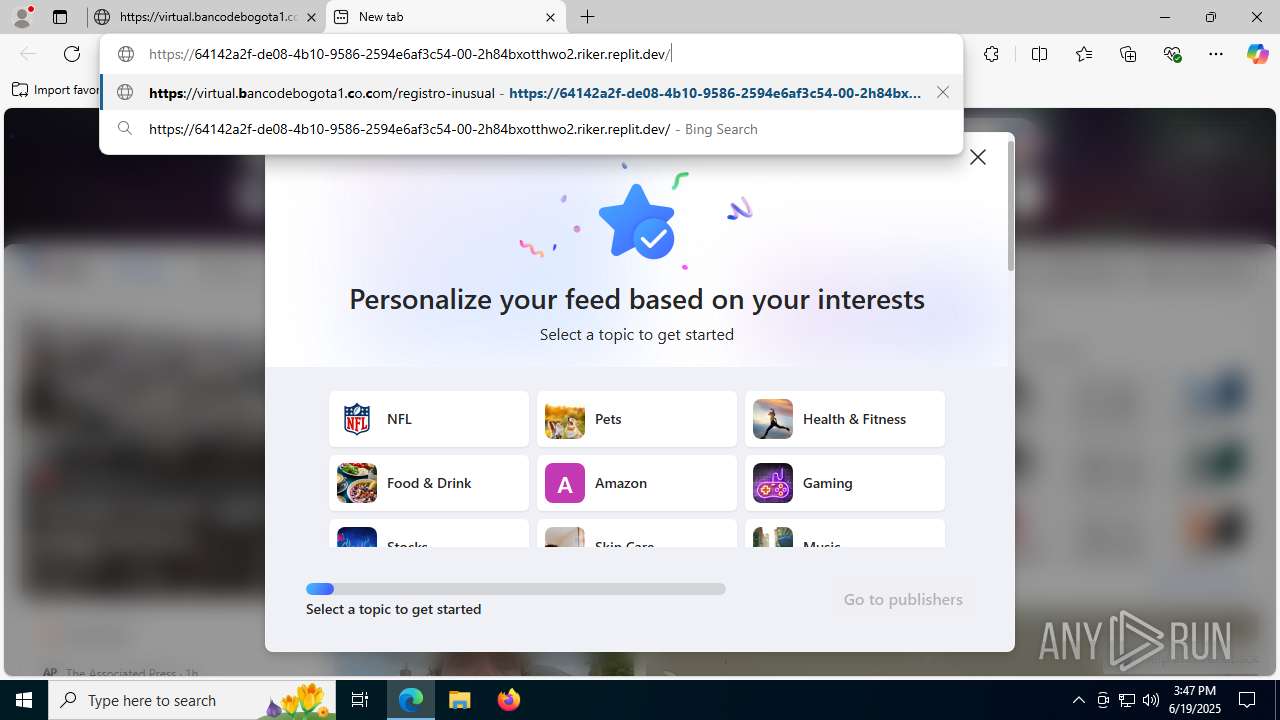Open the network icon in tray

tap(1127, 700)
